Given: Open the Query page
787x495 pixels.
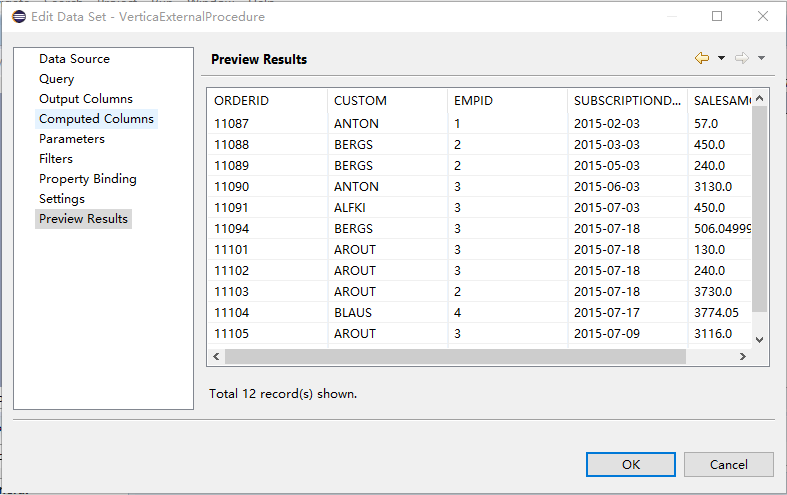Looking at the screenshot, I should (x=56, y=79).
